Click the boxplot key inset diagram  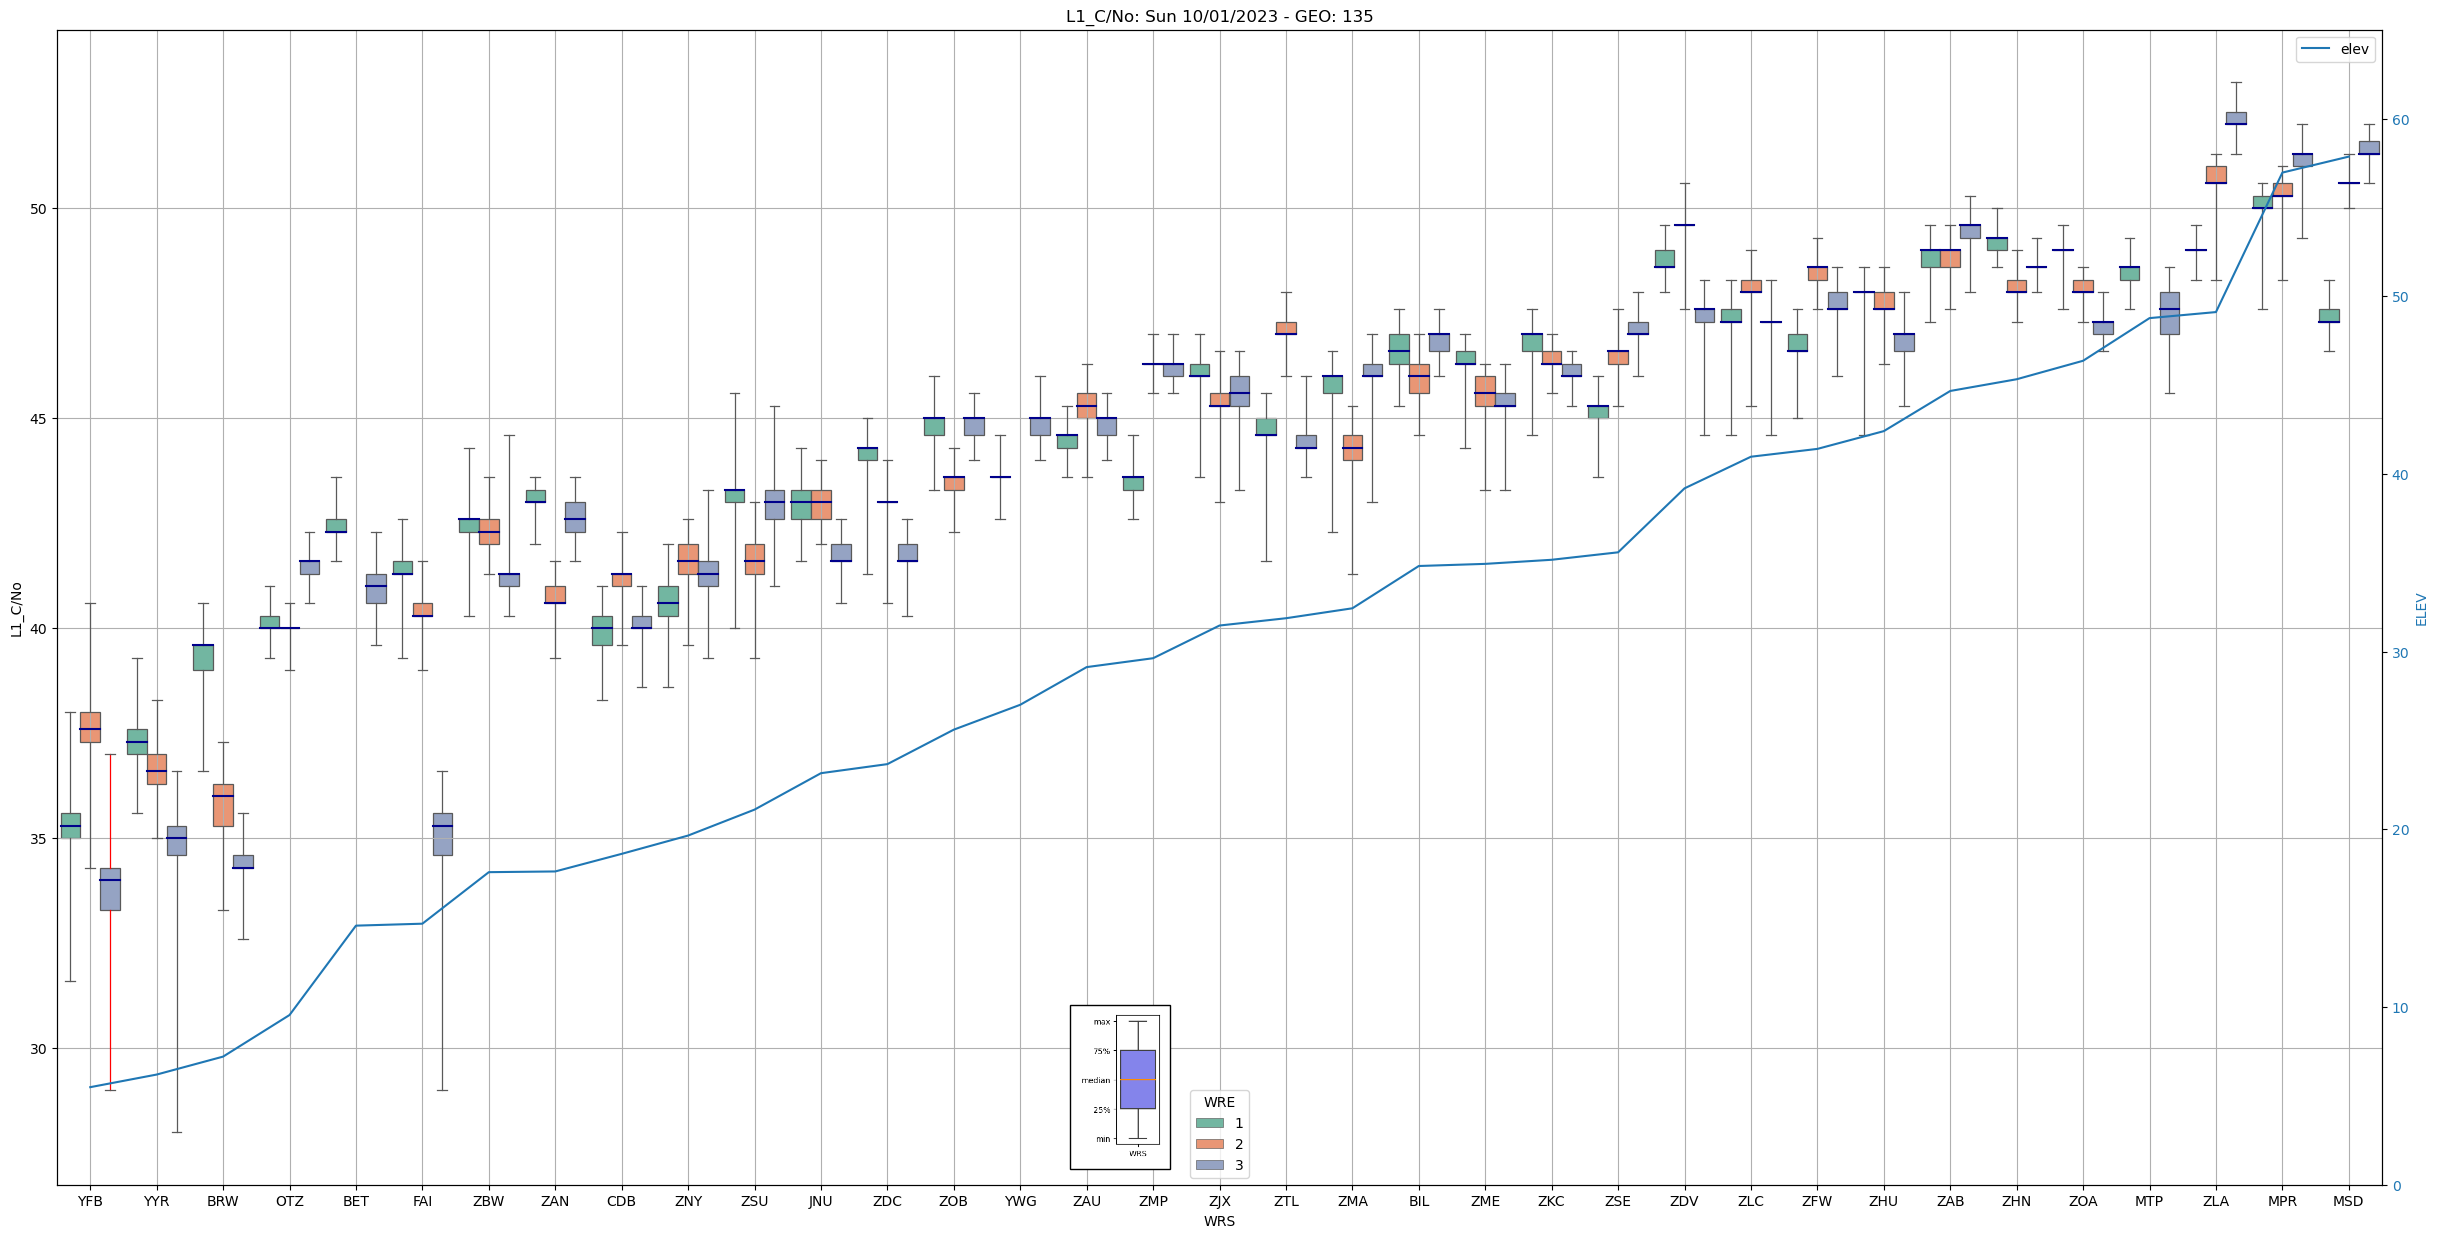pos(1120,1087)
